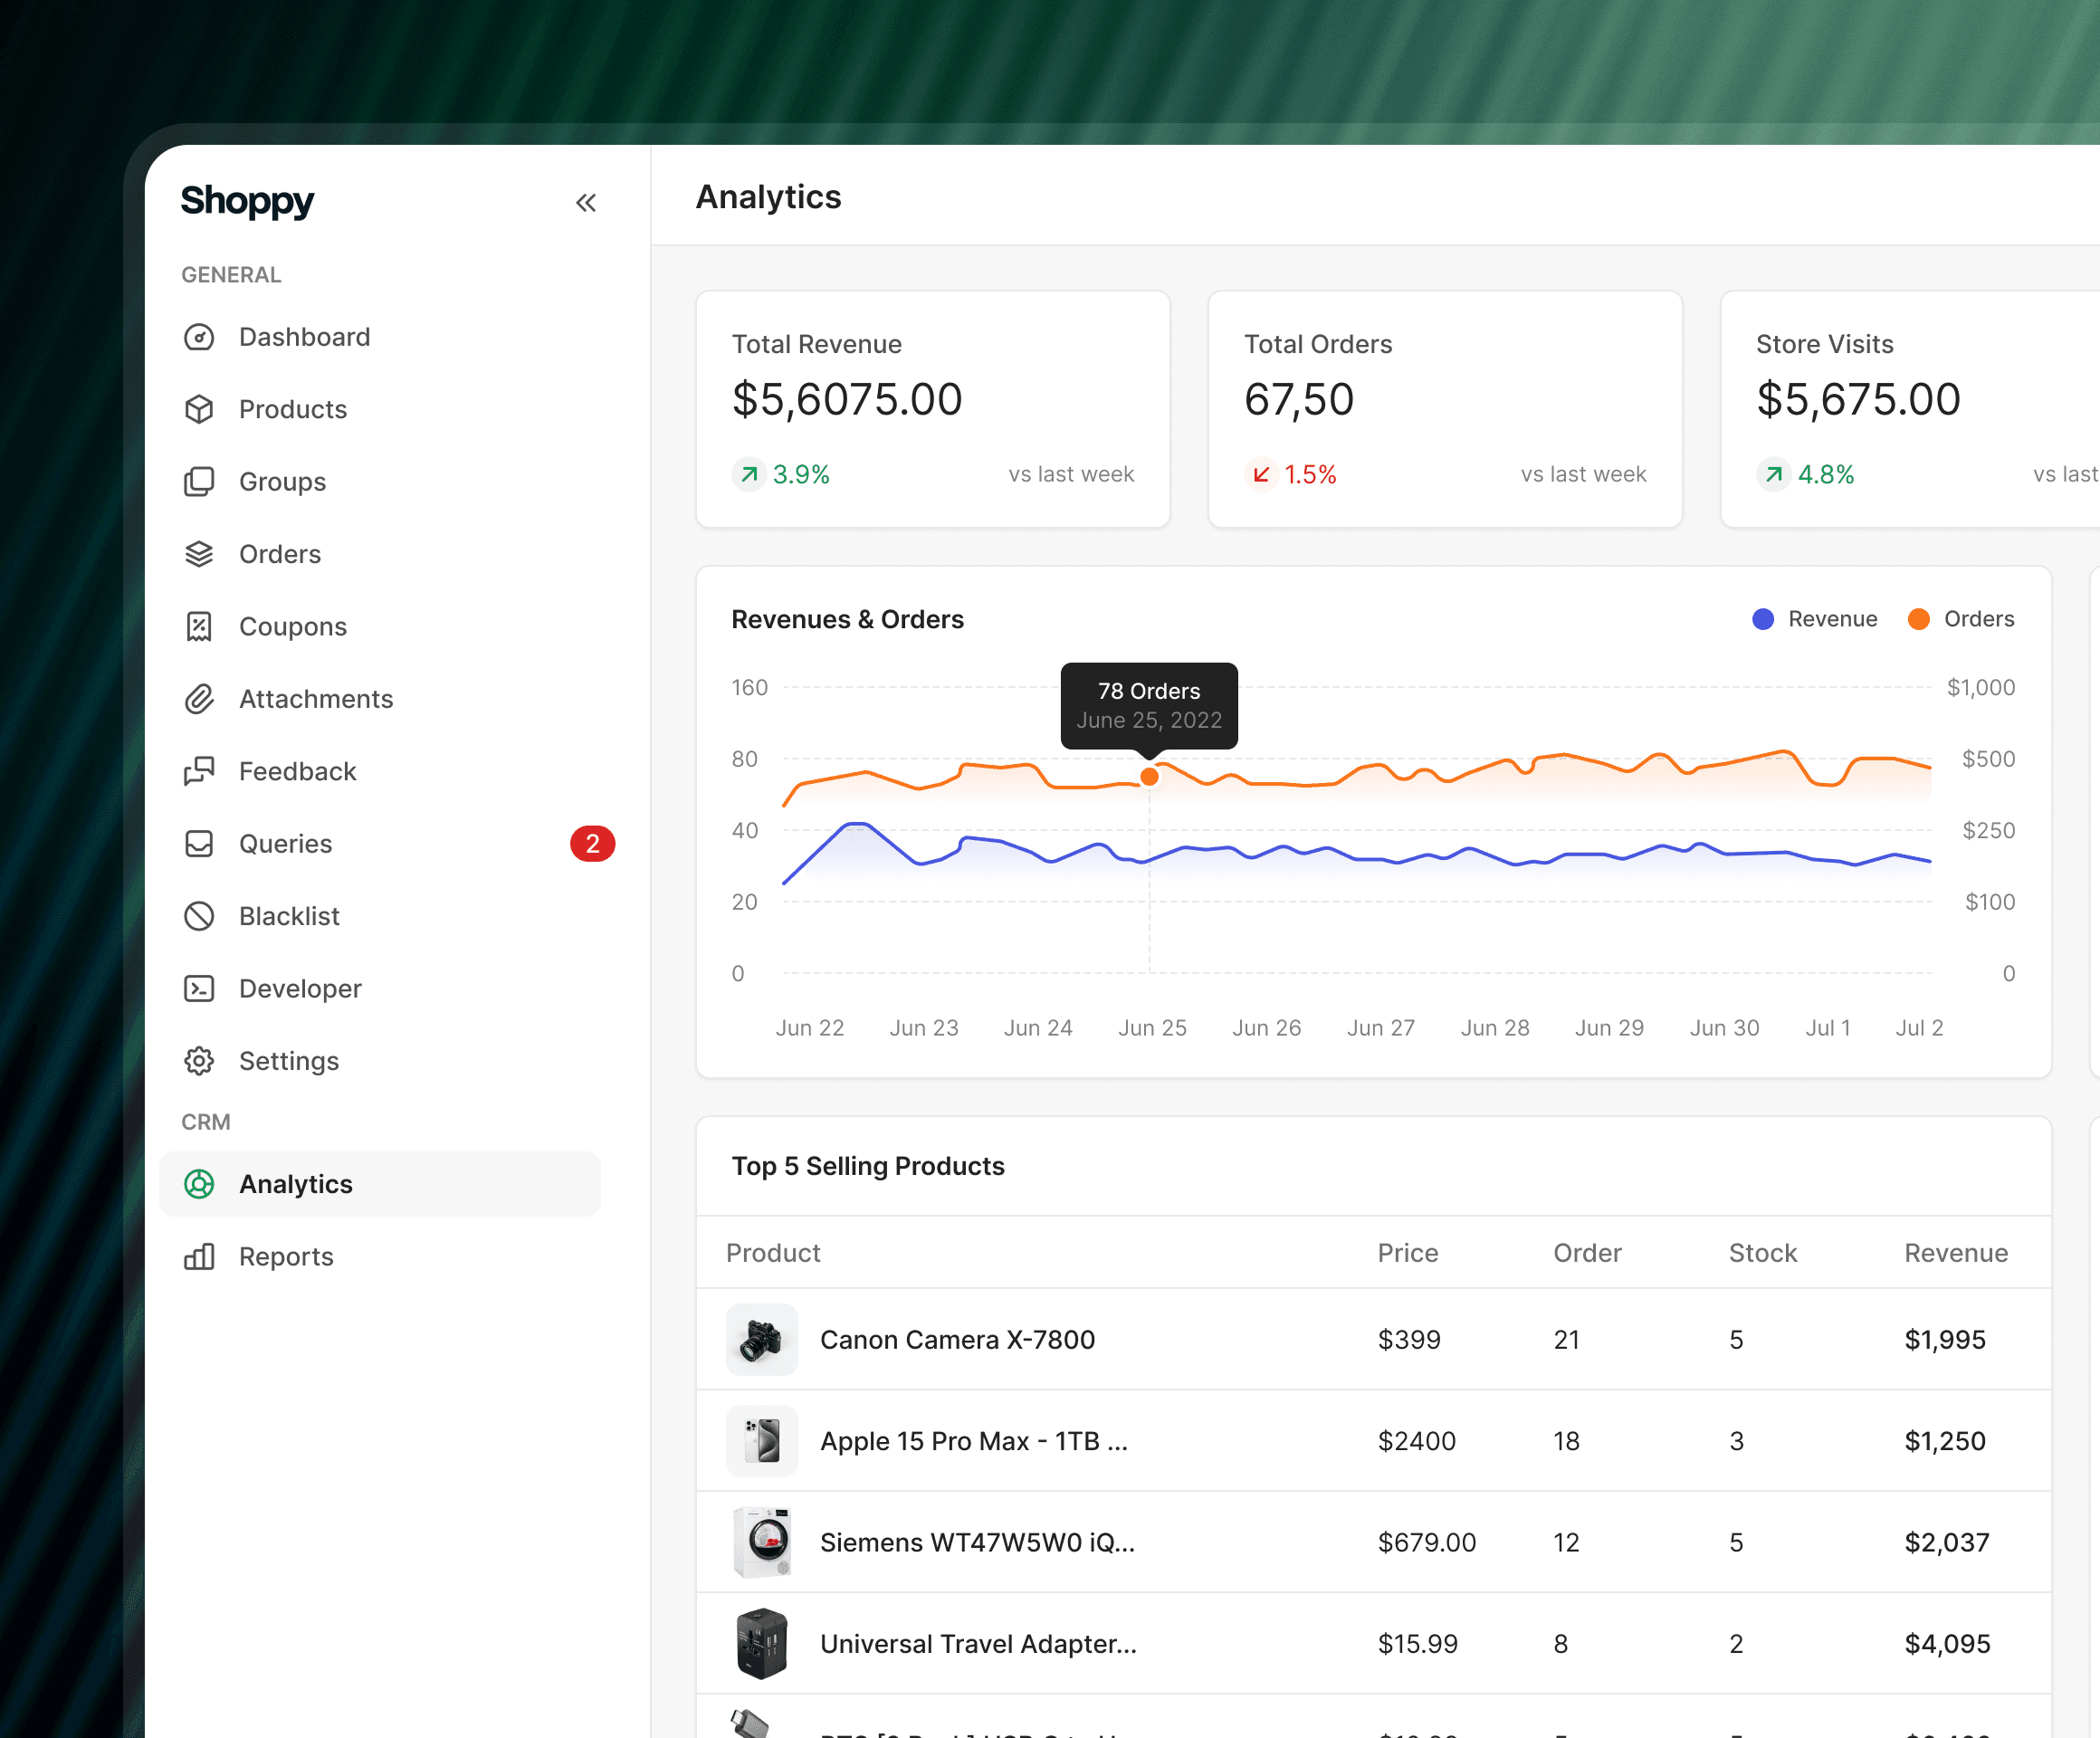The width and height of the screenshot is (2100, 1738).
Task: Click the Dashboard gauge icon
Action: (x=199, y=337)
